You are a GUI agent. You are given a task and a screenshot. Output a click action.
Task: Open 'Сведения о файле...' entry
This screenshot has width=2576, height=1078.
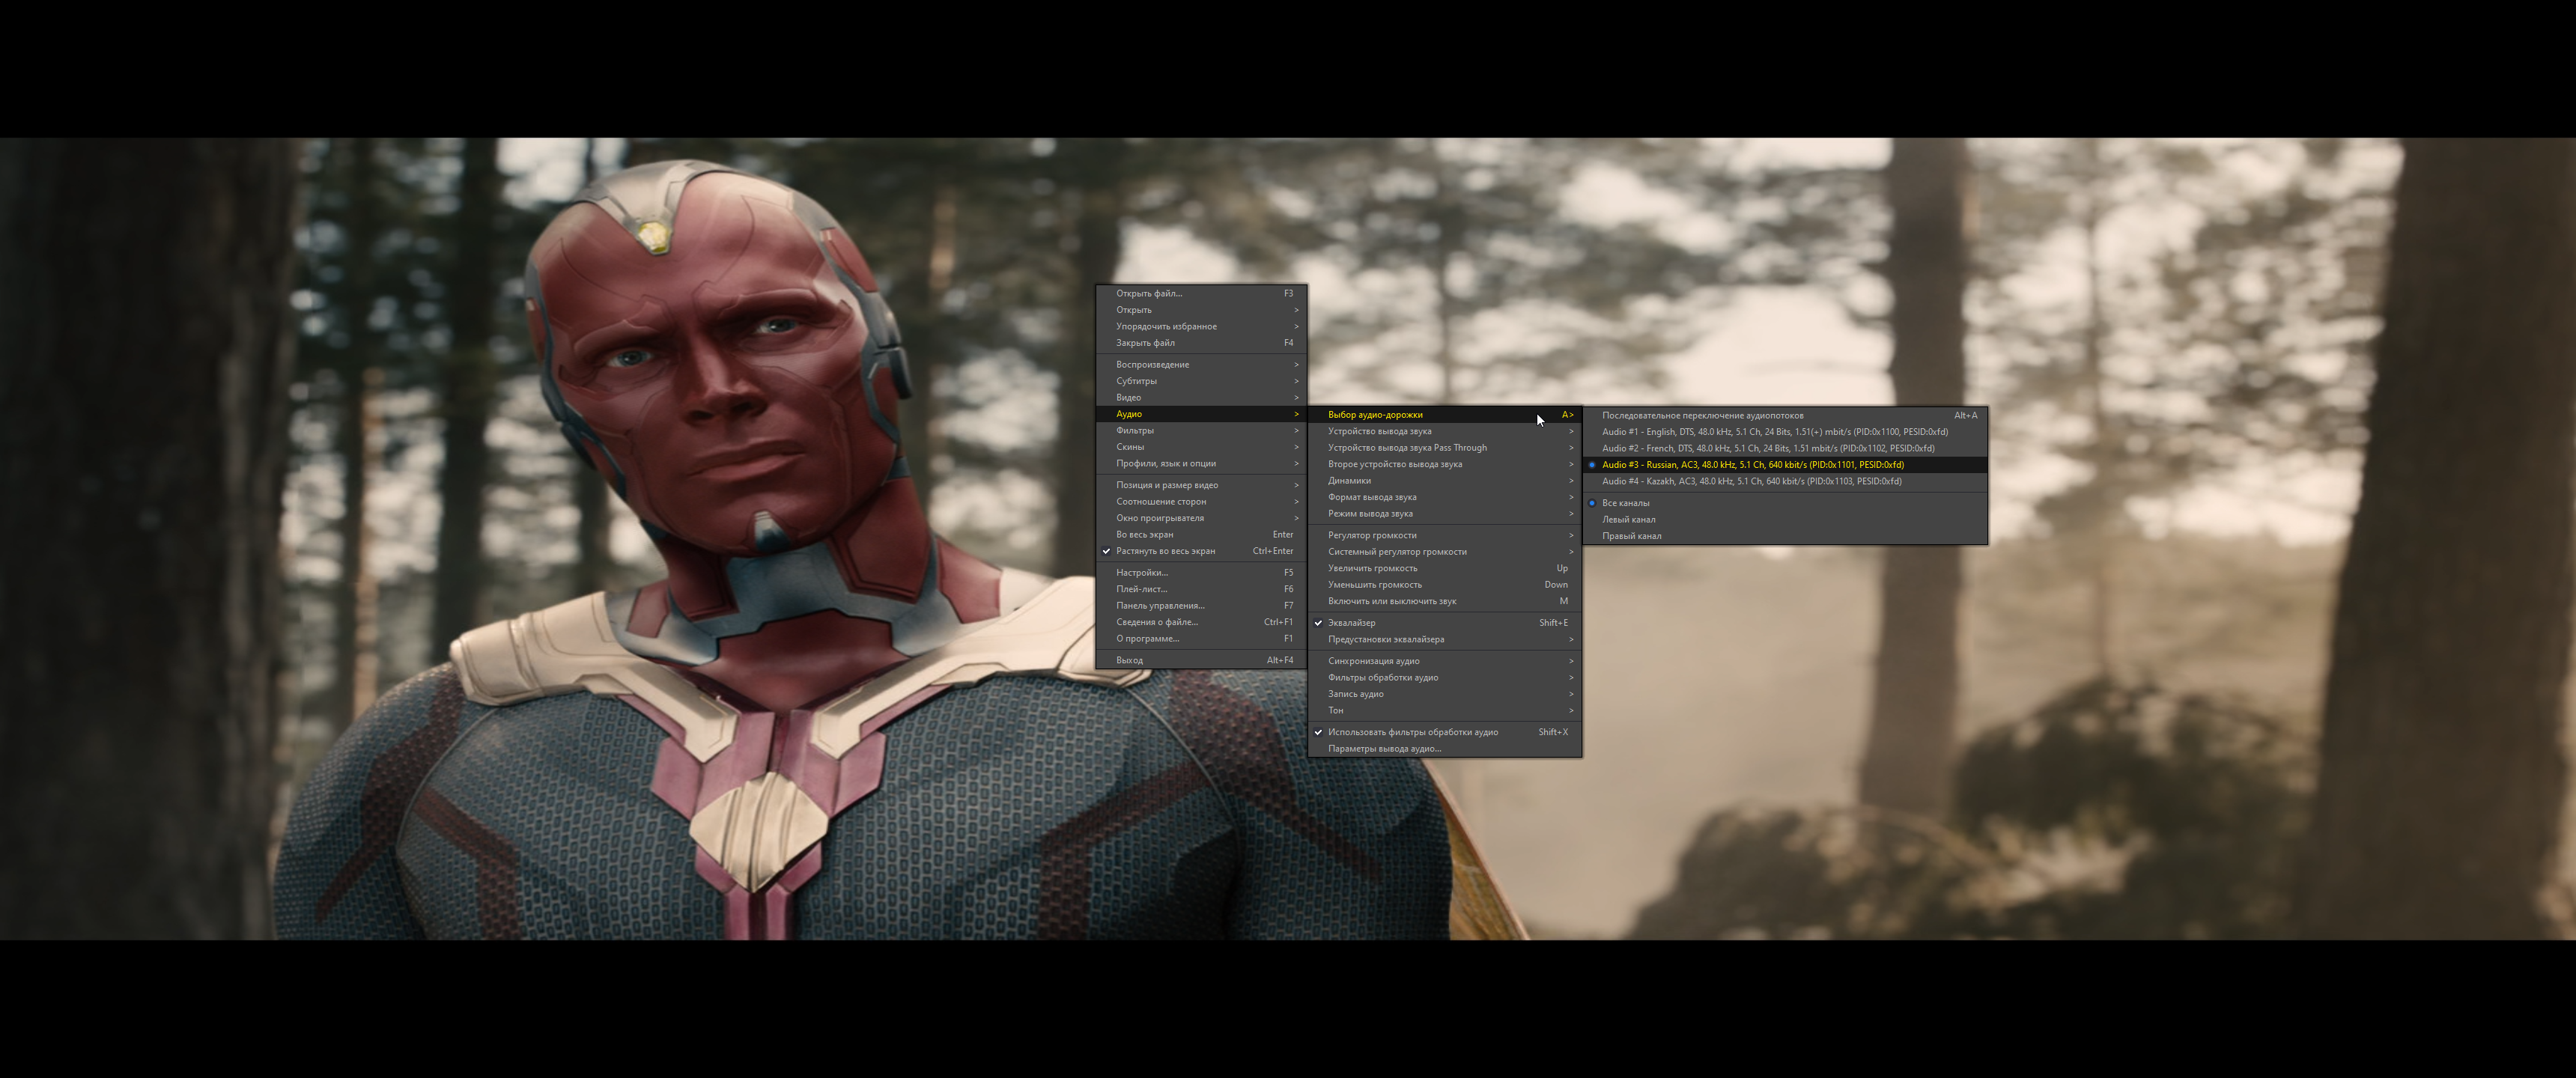point(1201,622)
